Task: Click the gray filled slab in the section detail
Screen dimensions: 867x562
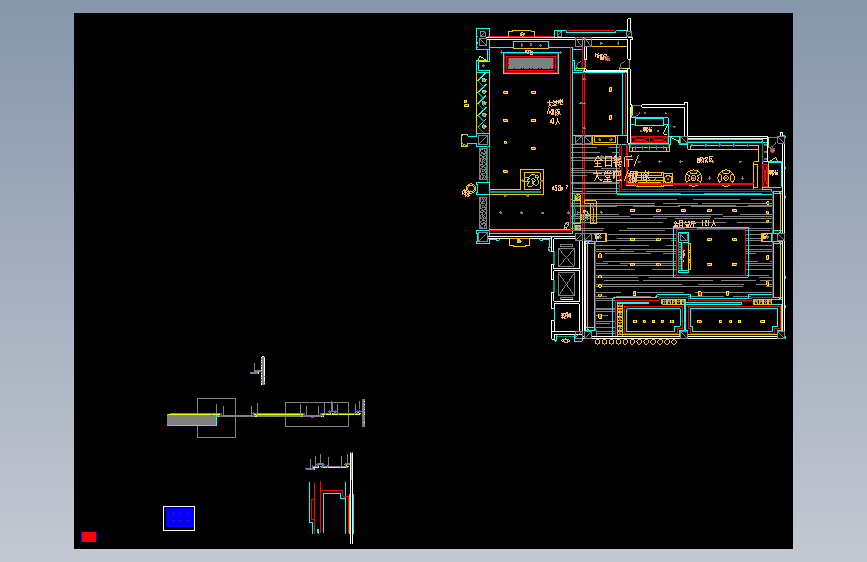Action: pyautogui.click(x=192, y=420)
